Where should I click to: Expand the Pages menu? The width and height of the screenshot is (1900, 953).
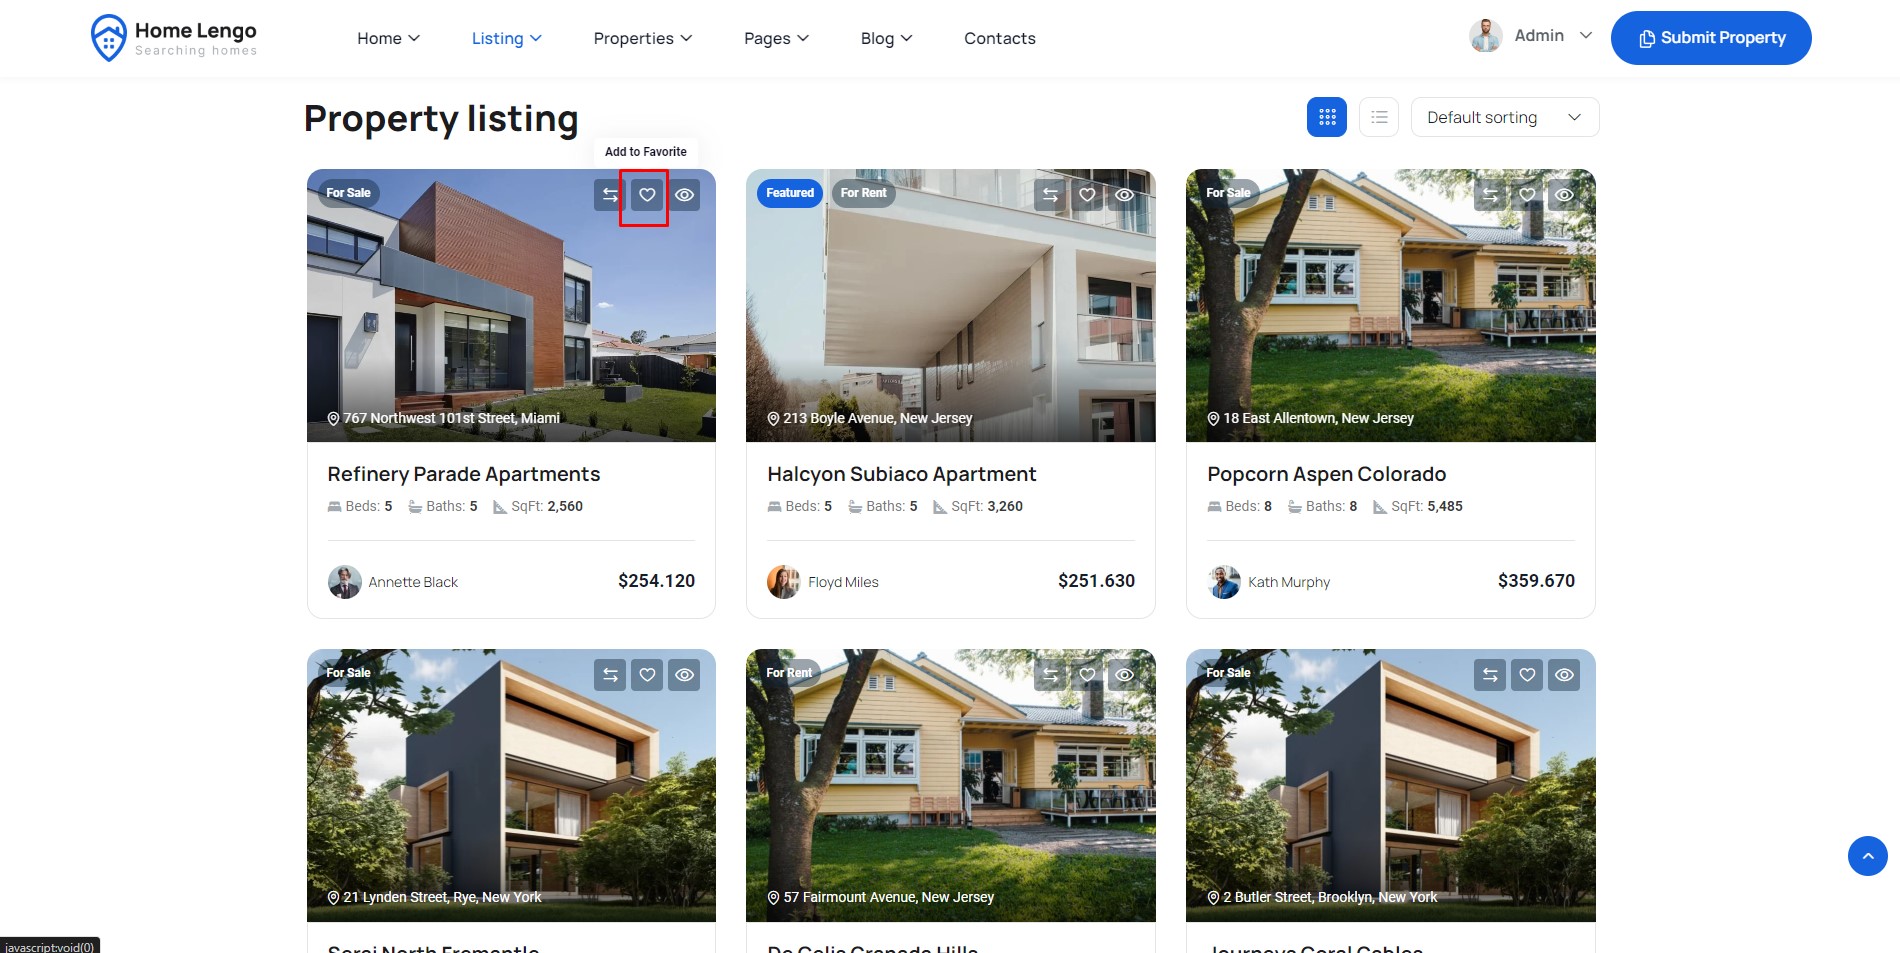coord(777,38)
